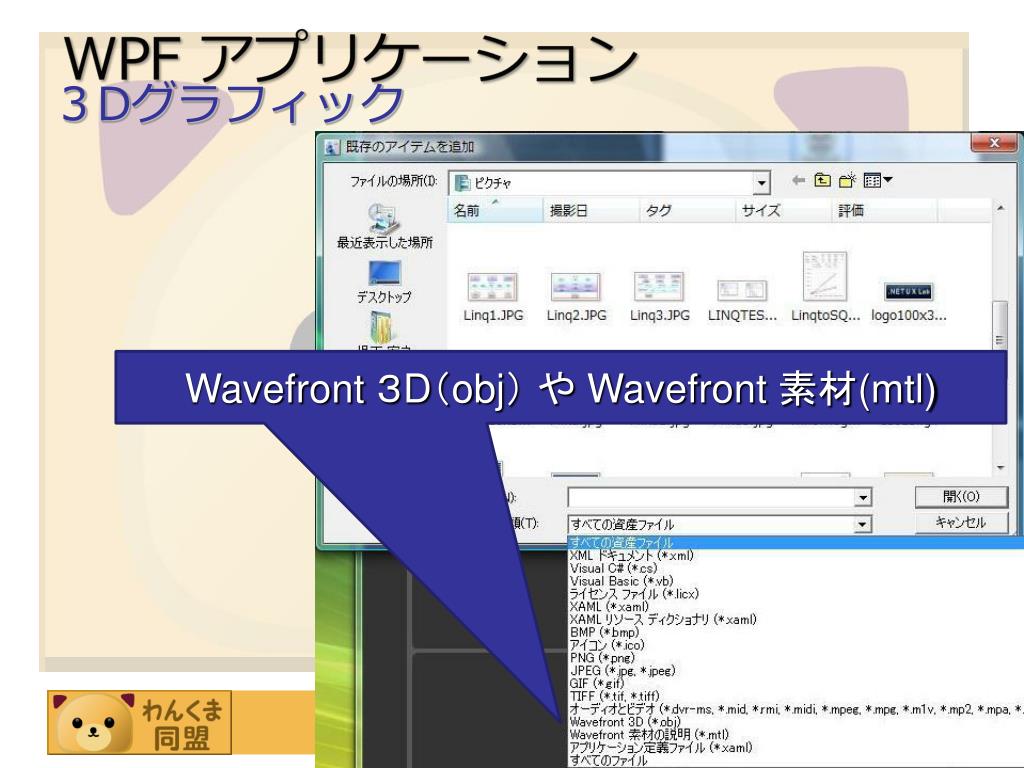
Task: Click the back arrow navigation icon
Action: click(798, 180)
